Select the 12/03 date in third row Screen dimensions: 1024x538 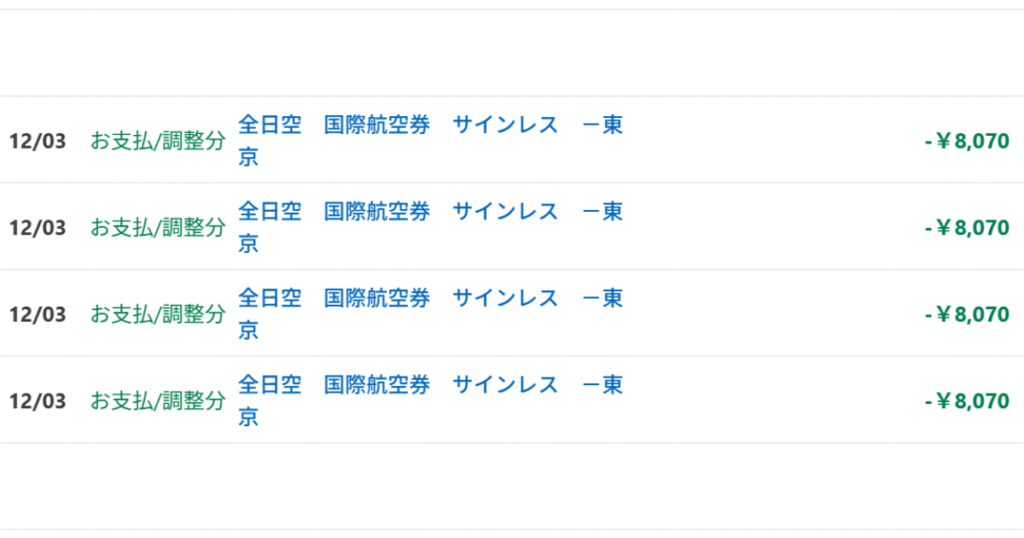[37, 315]
